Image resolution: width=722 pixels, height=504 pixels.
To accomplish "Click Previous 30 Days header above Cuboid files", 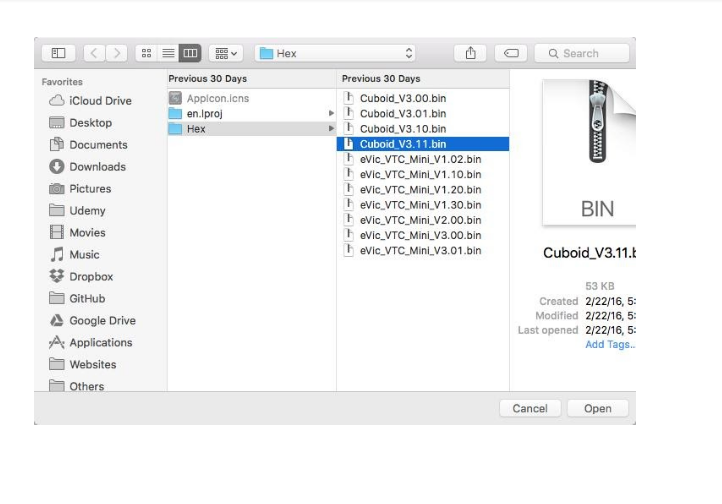I will pyautogui.click(x=381, y=79).
